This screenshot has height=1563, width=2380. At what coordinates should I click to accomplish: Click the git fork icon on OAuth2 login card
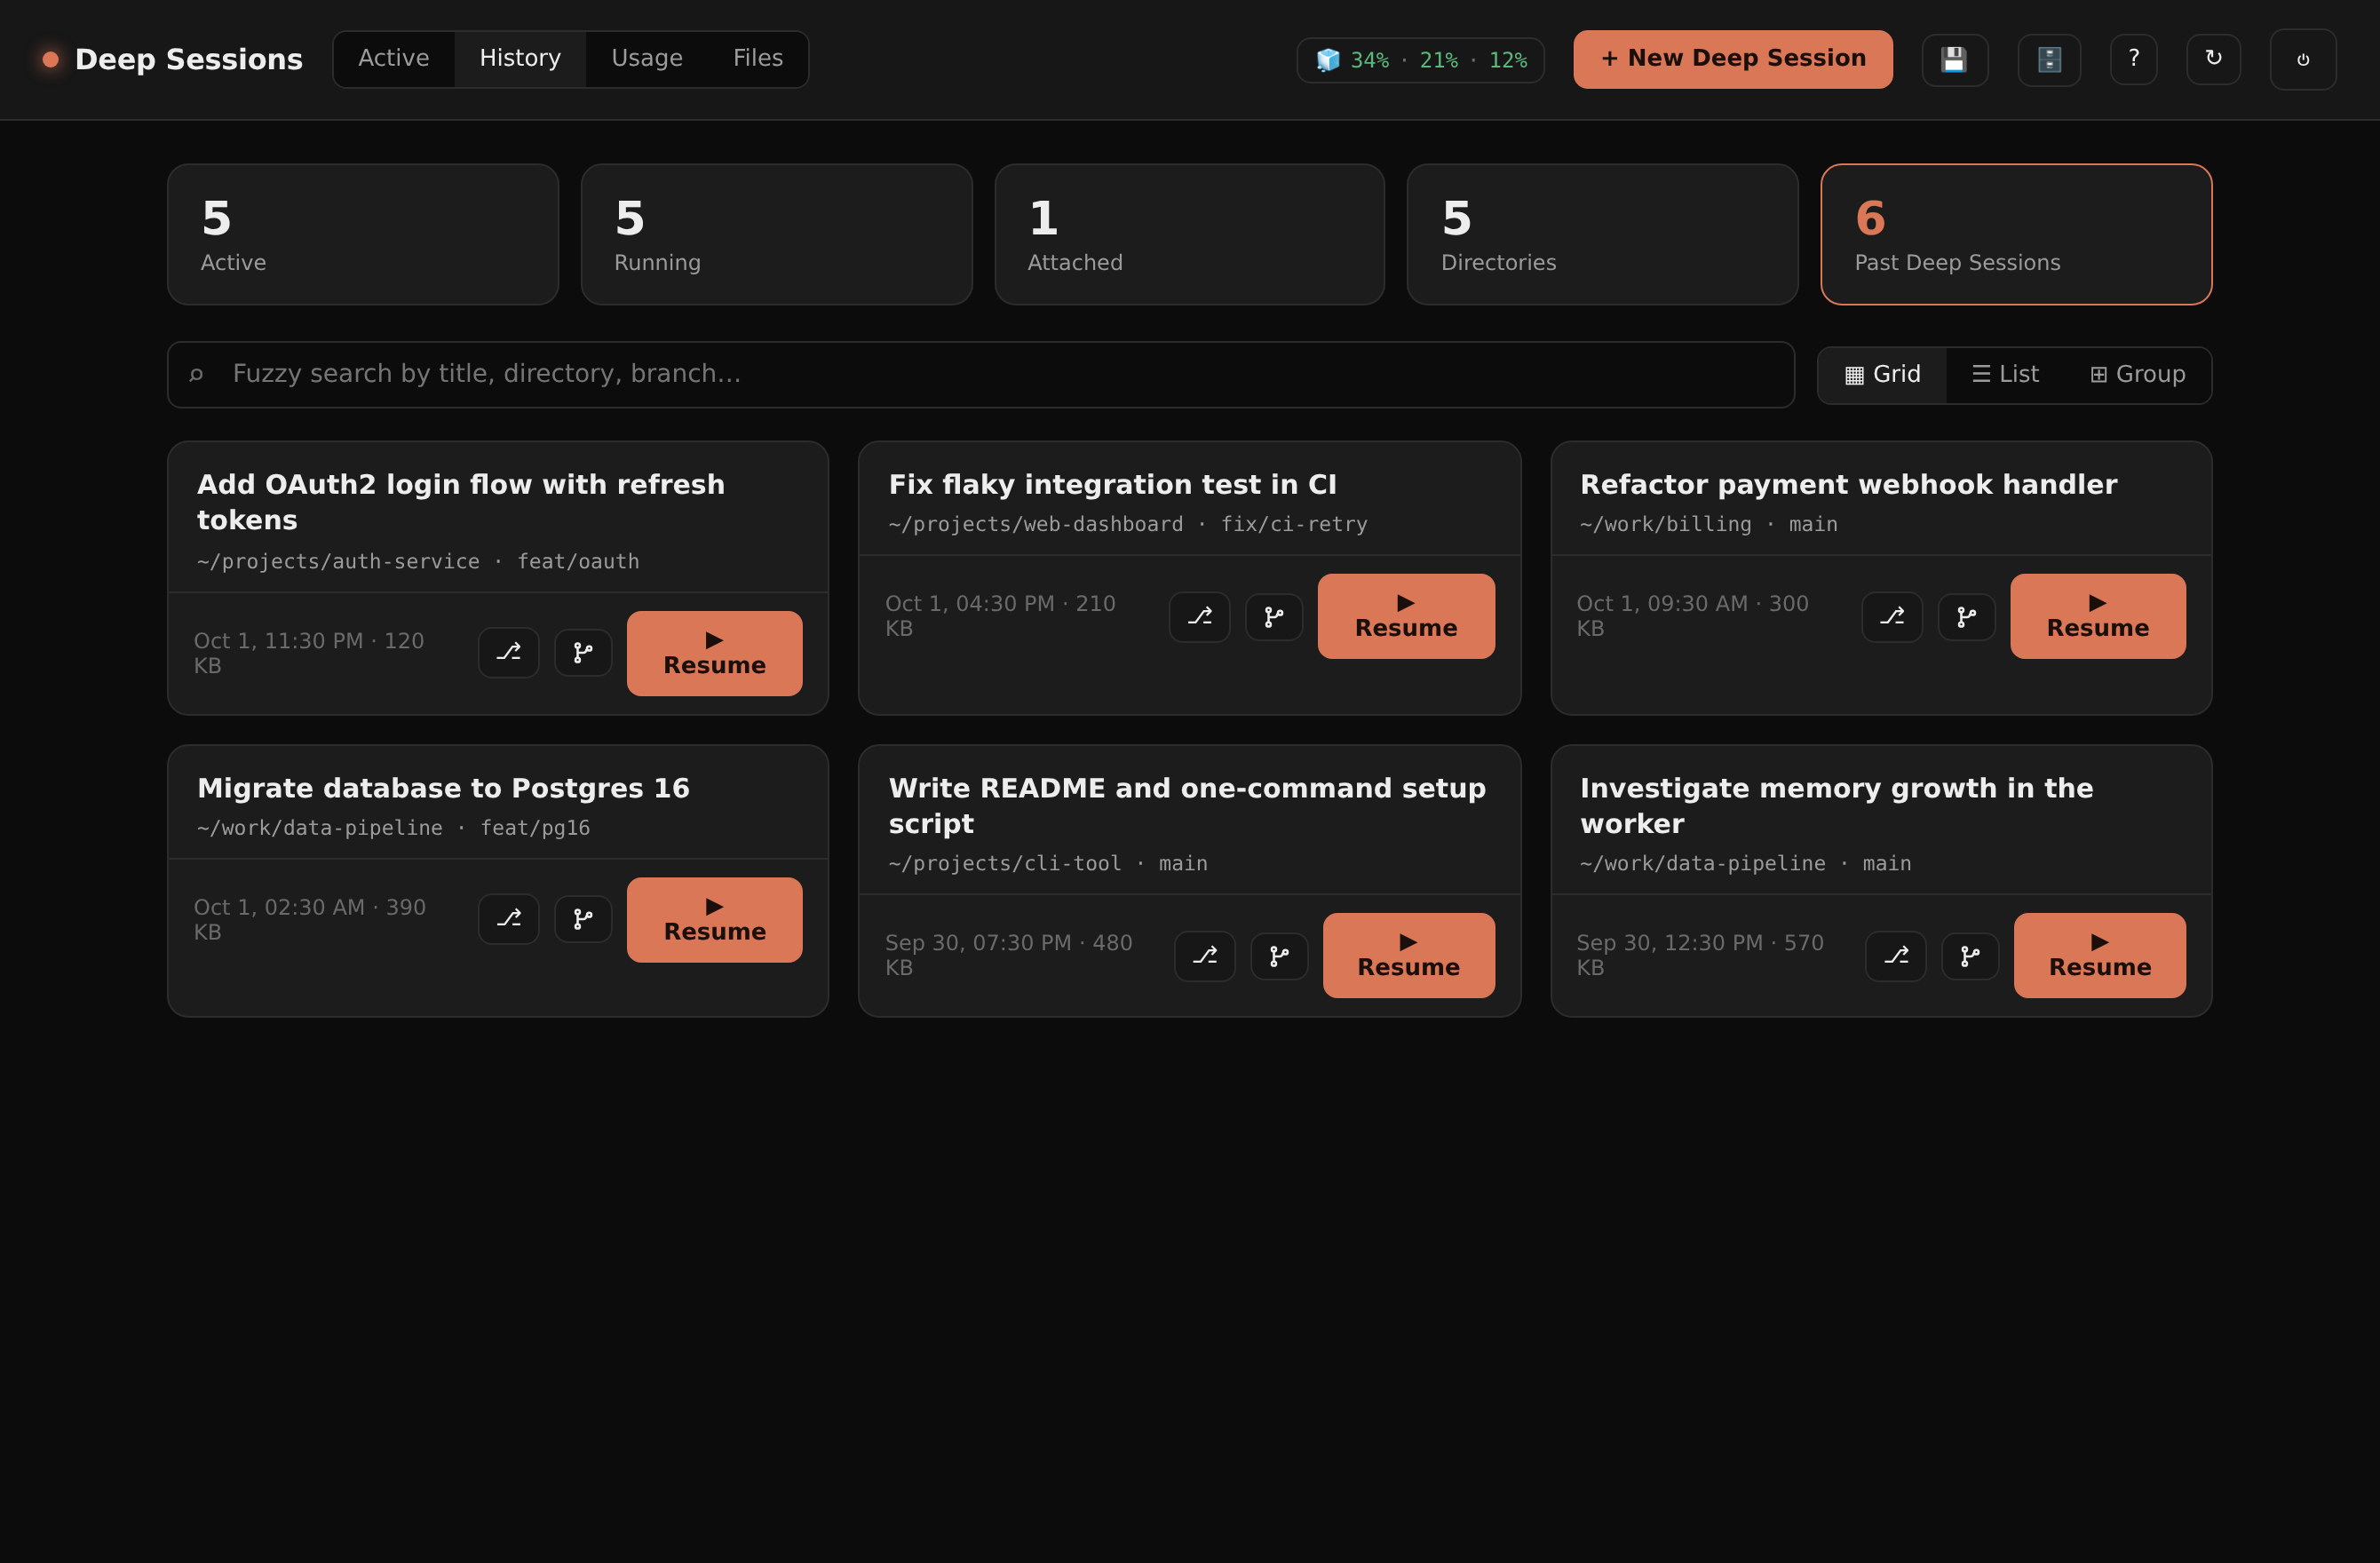click(x=583, y=653)
